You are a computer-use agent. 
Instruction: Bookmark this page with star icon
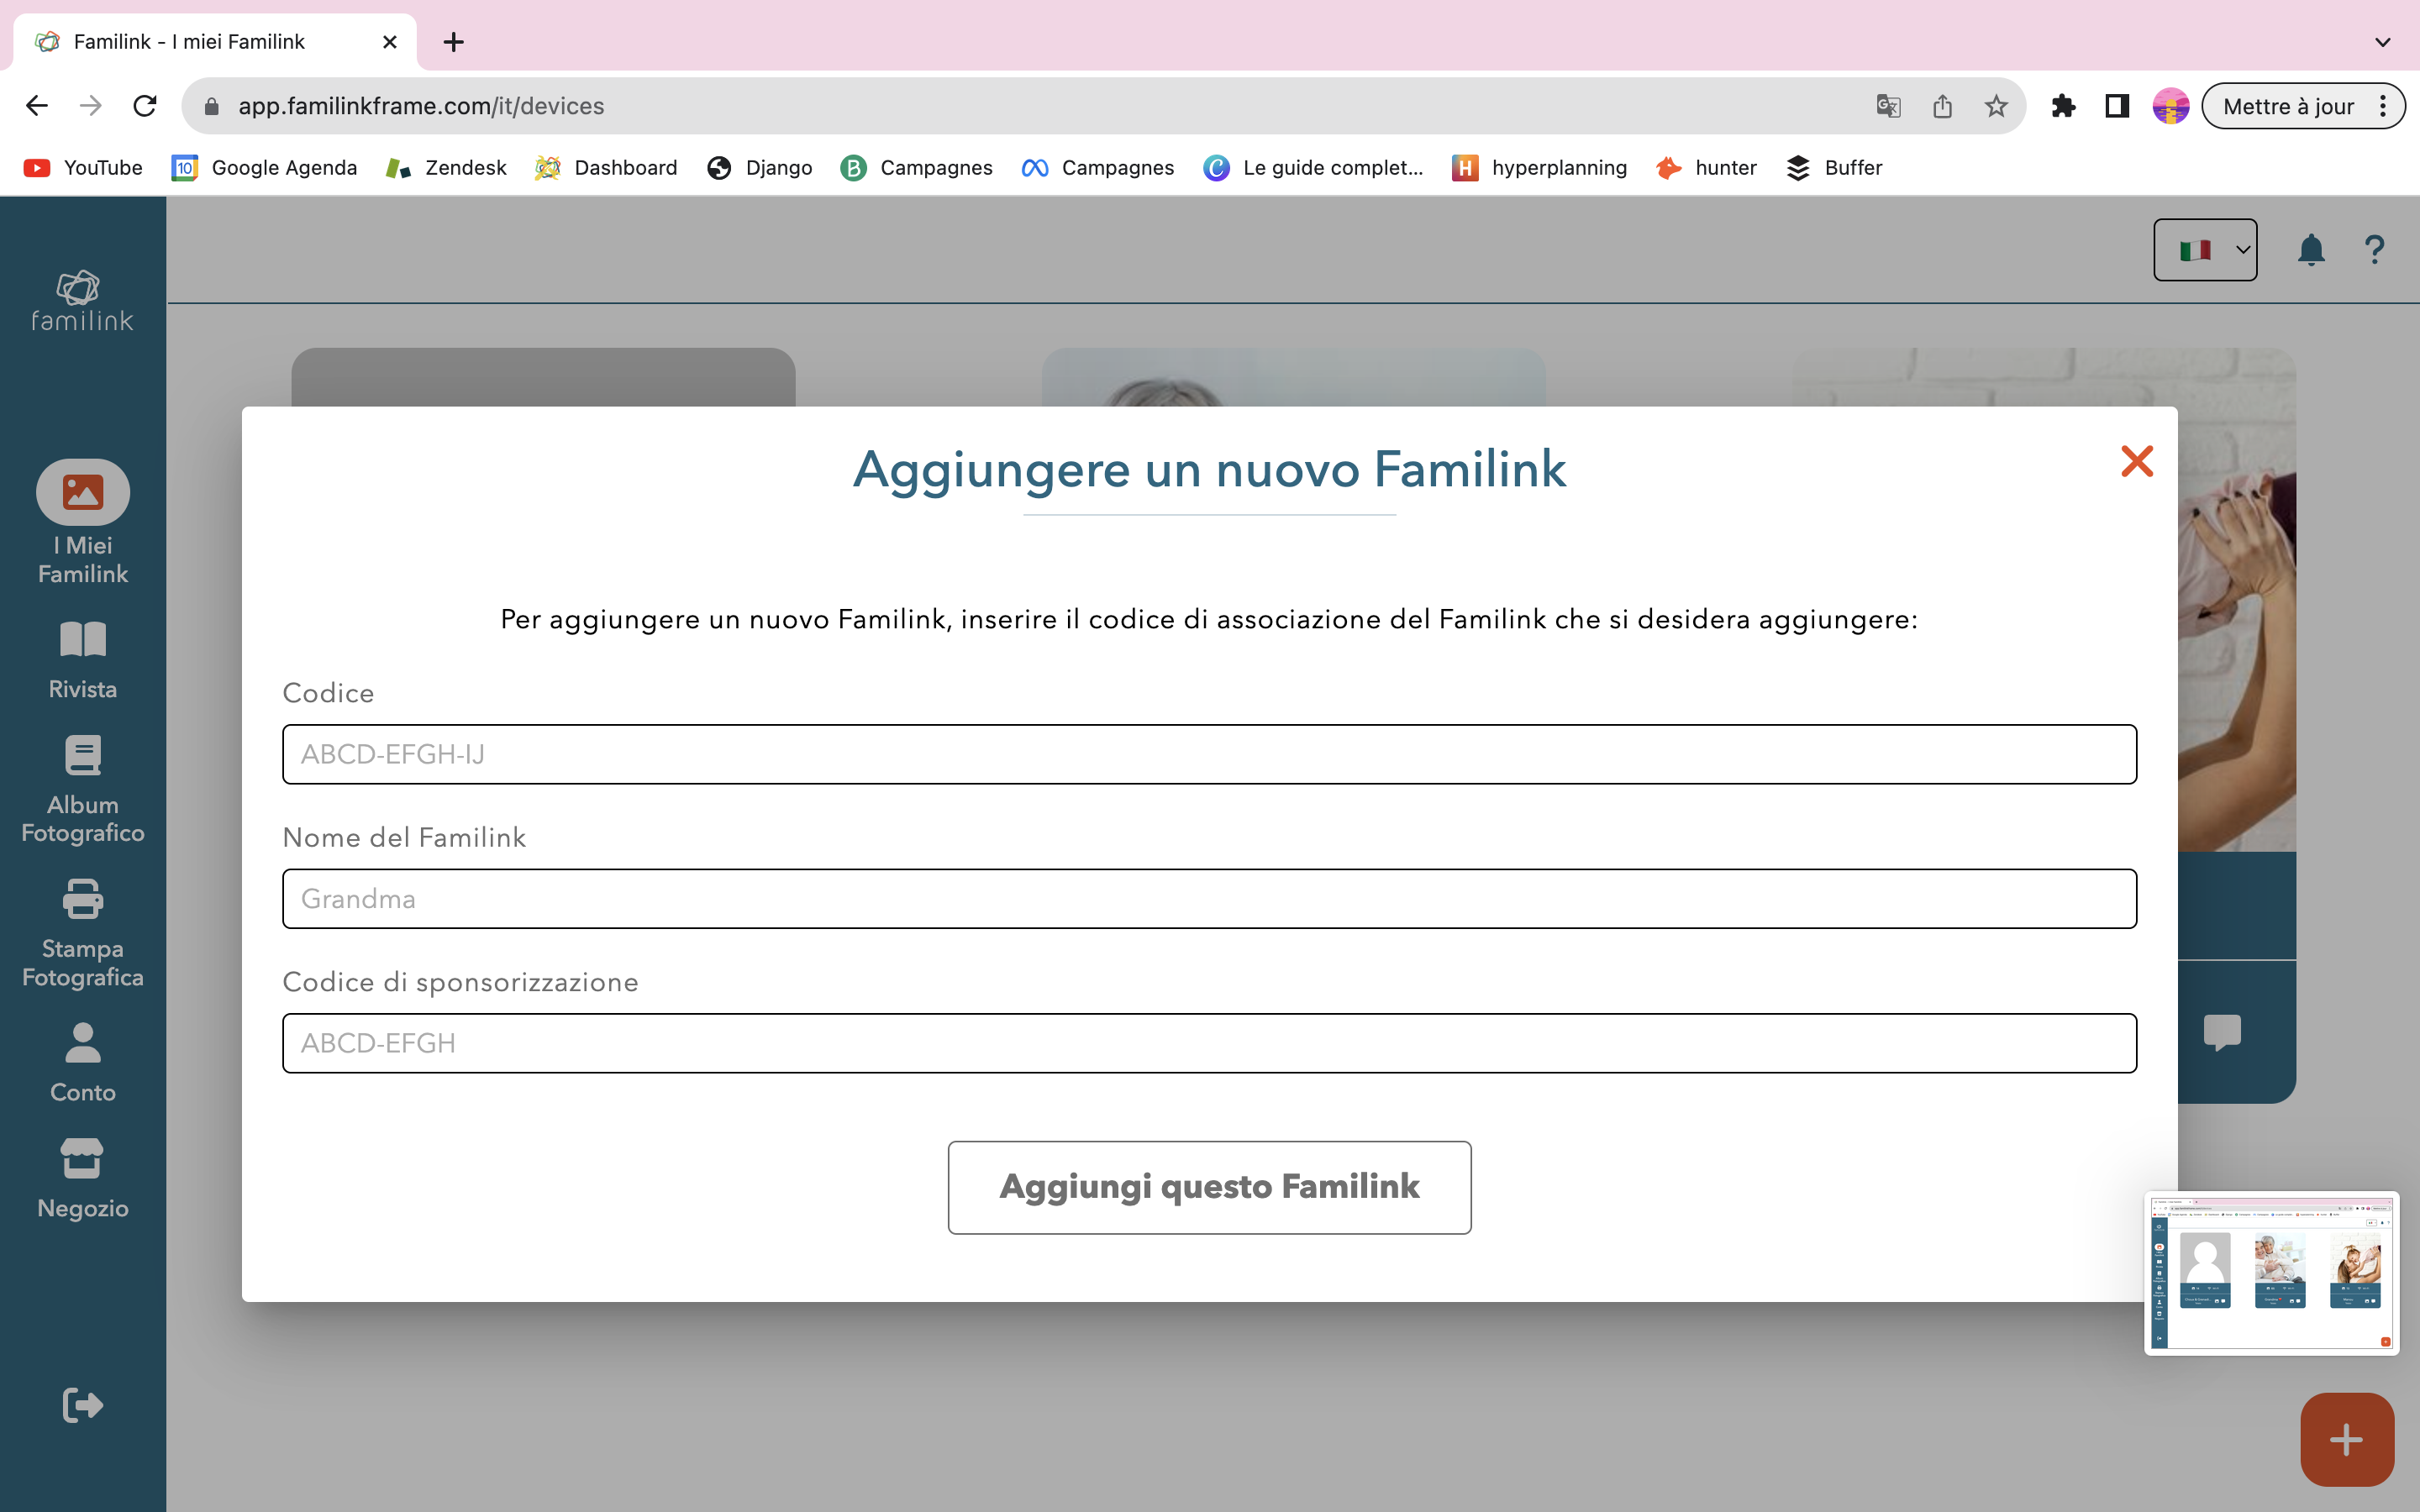(x=1996, y=106)
